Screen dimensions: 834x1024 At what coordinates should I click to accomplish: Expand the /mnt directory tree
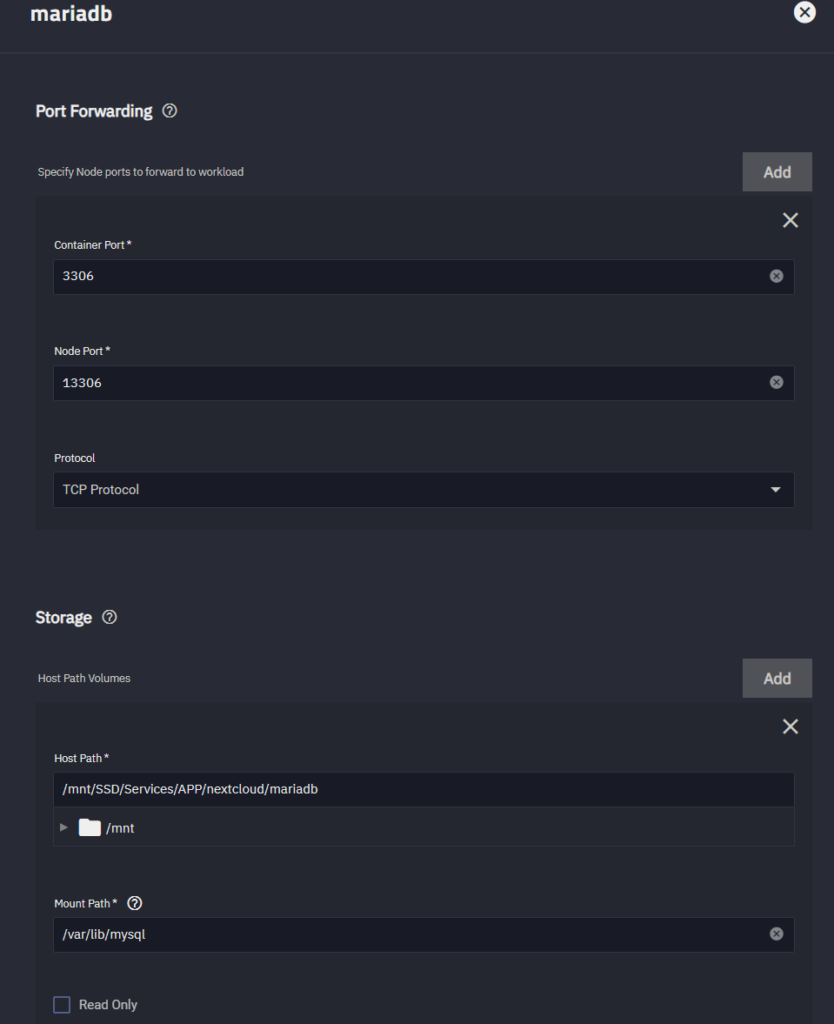coord(63,827)
